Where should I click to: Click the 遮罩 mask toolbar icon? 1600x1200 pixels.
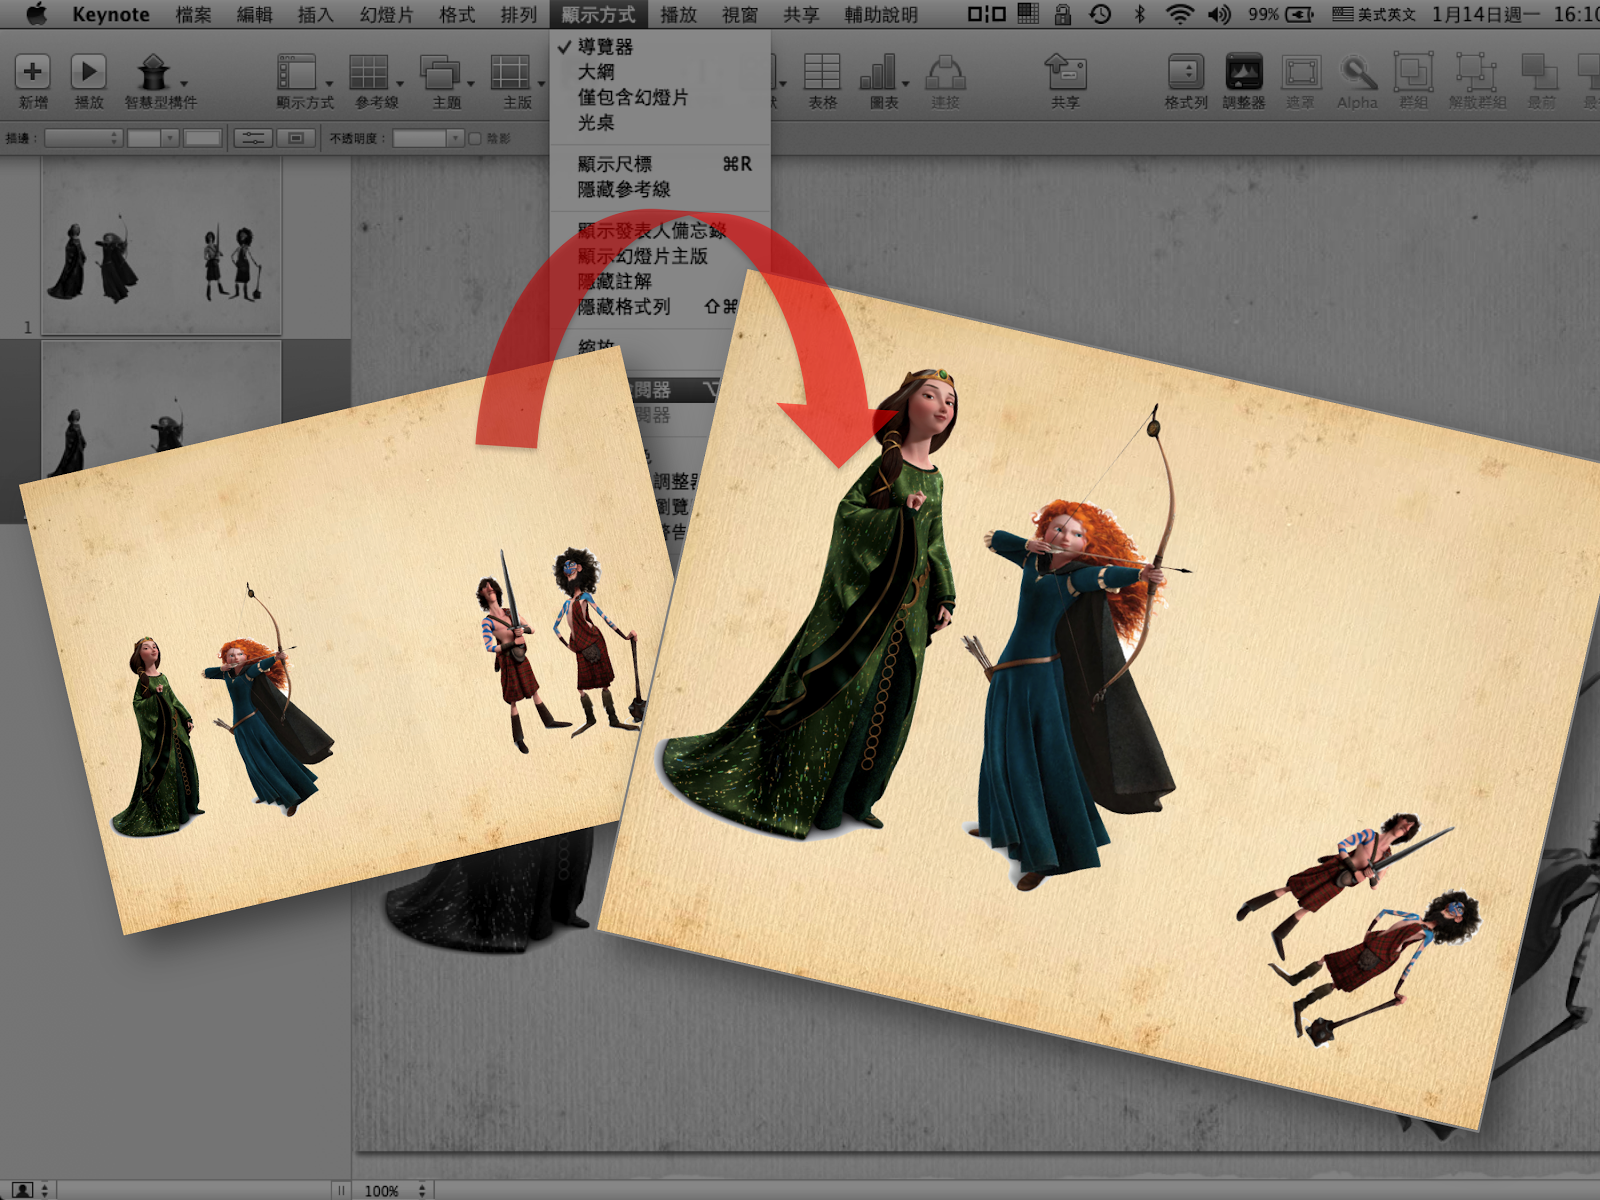(1301, 72)
